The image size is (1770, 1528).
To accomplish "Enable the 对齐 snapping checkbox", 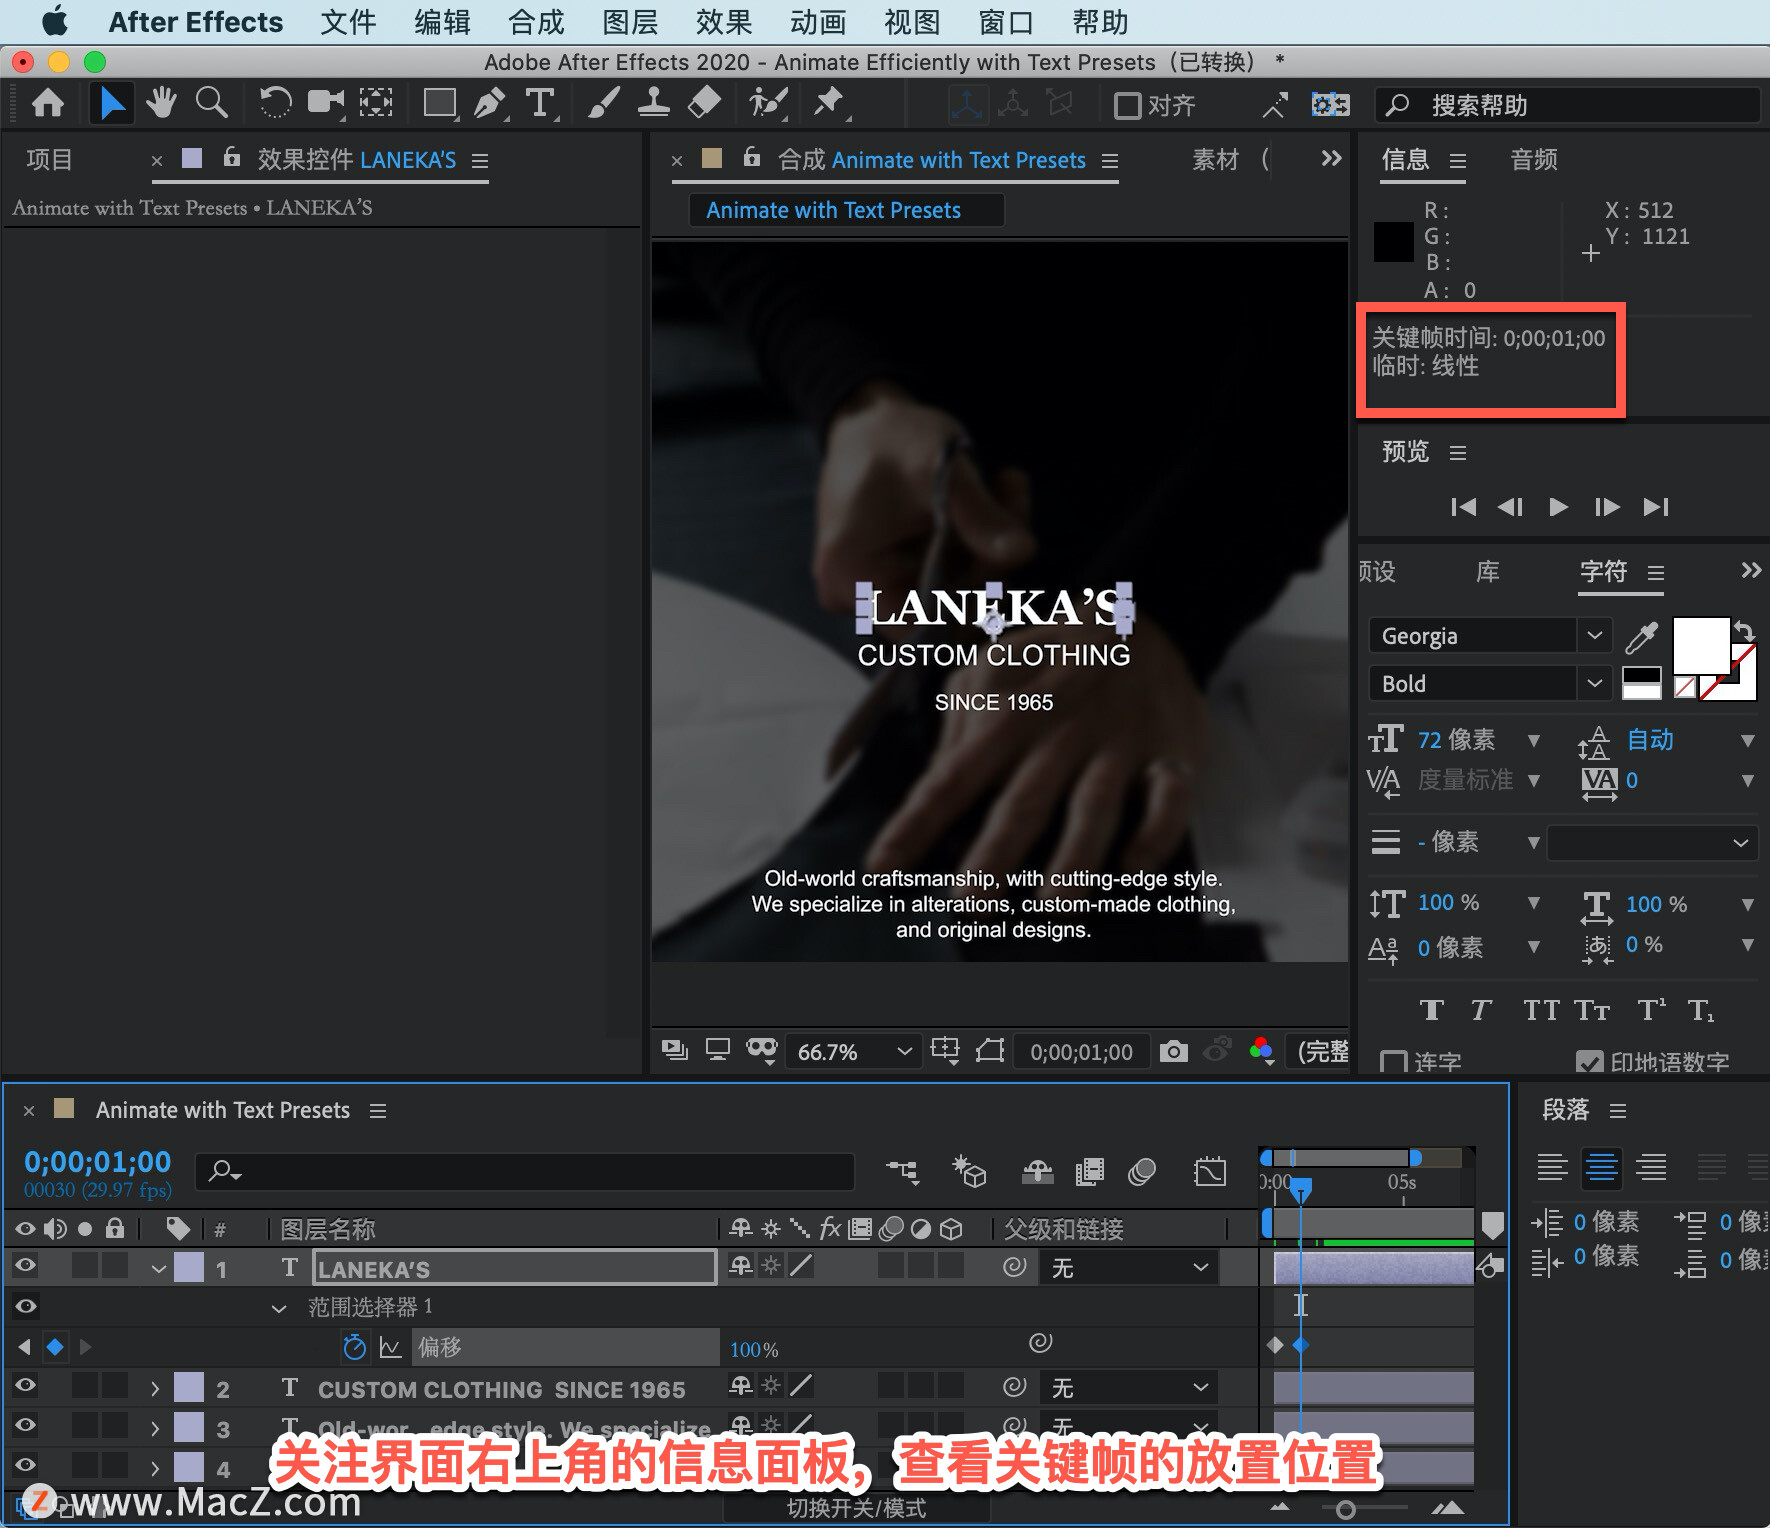I will tap(1127, 105).
